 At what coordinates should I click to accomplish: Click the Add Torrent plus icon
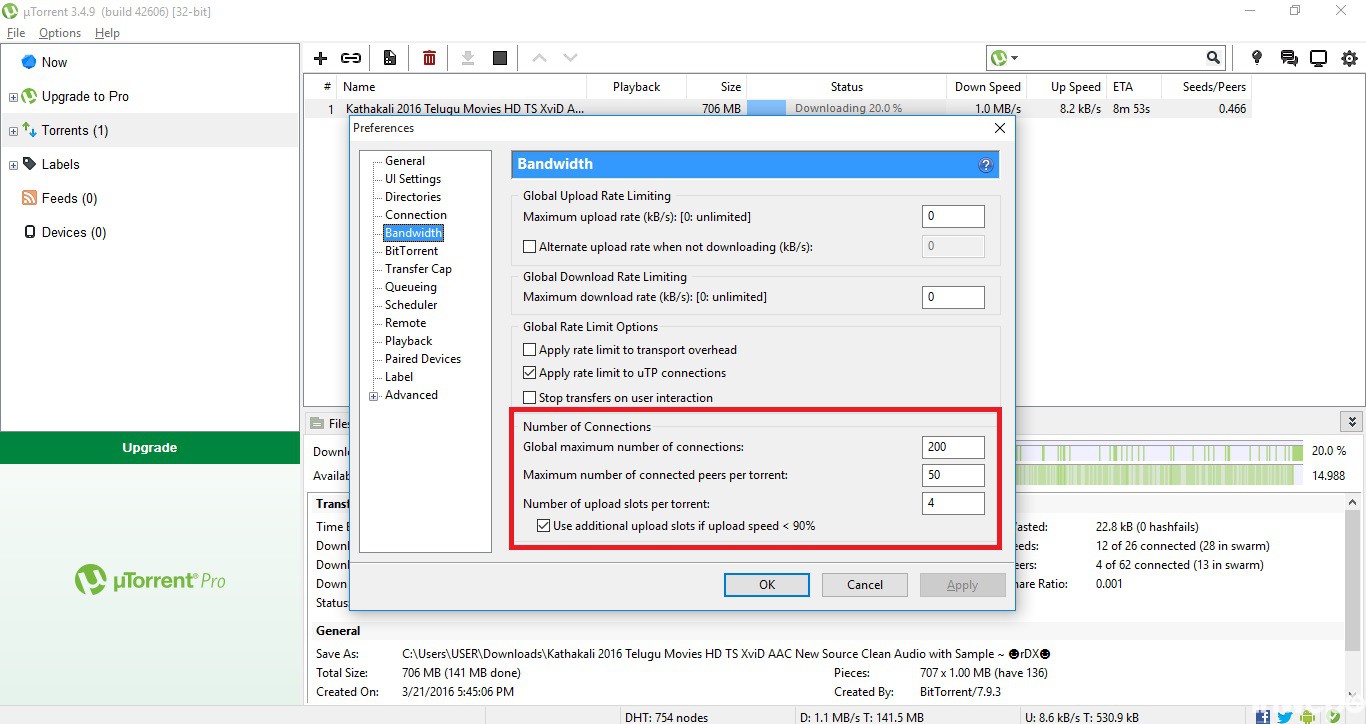pyautogui.click(x=321, y=58)
